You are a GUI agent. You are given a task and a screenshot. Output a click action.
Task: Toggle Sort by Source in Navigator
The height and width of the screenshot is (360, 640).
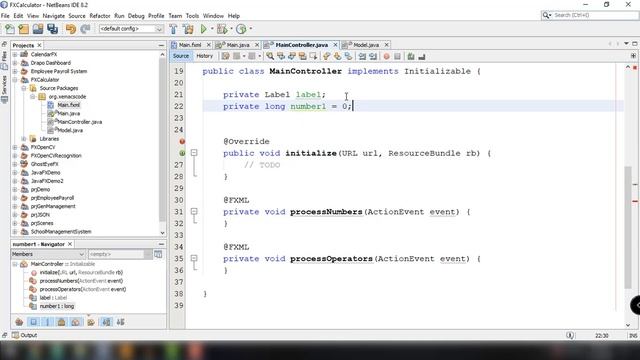click(120, 322)
